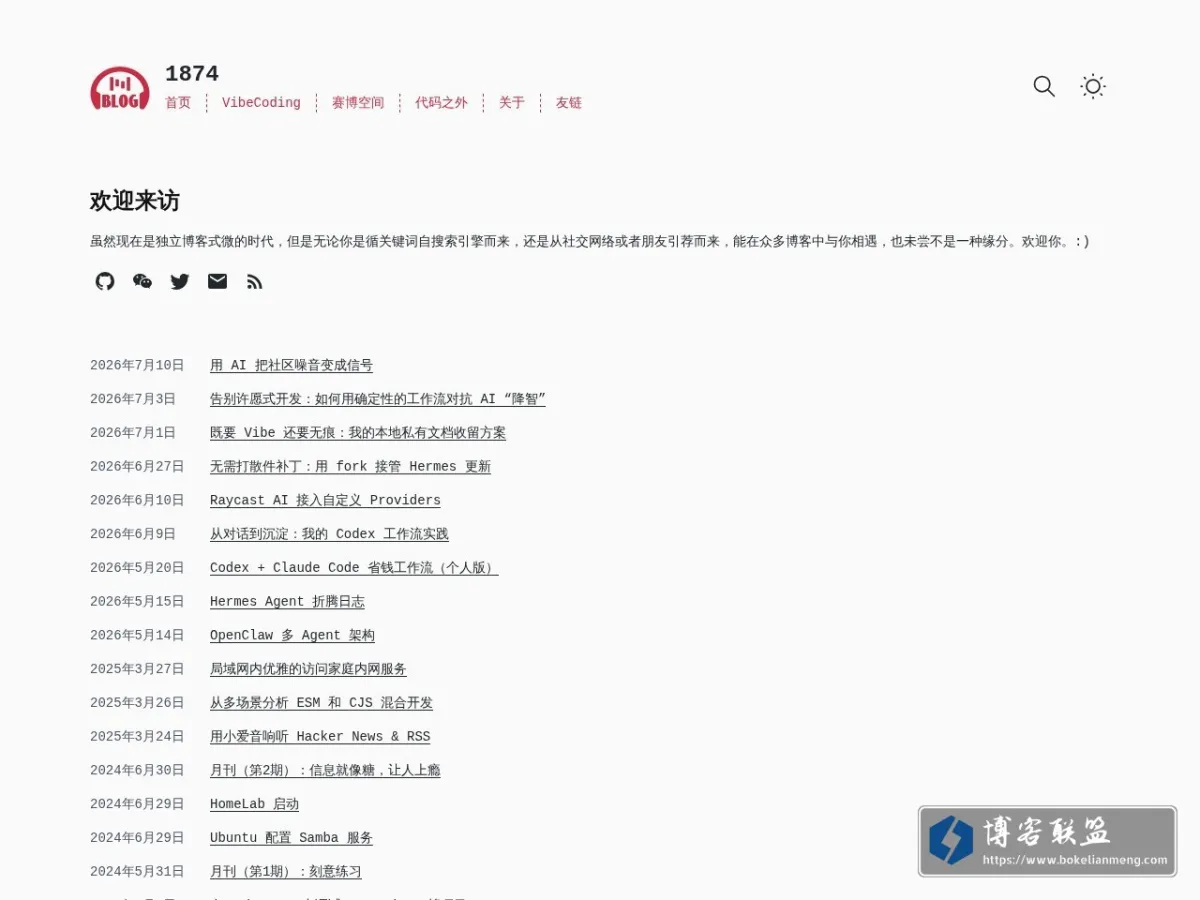1200x900 pixels.
Task: Open post Raycast AI 接入自定义 Providers
Action: [325, 500]
